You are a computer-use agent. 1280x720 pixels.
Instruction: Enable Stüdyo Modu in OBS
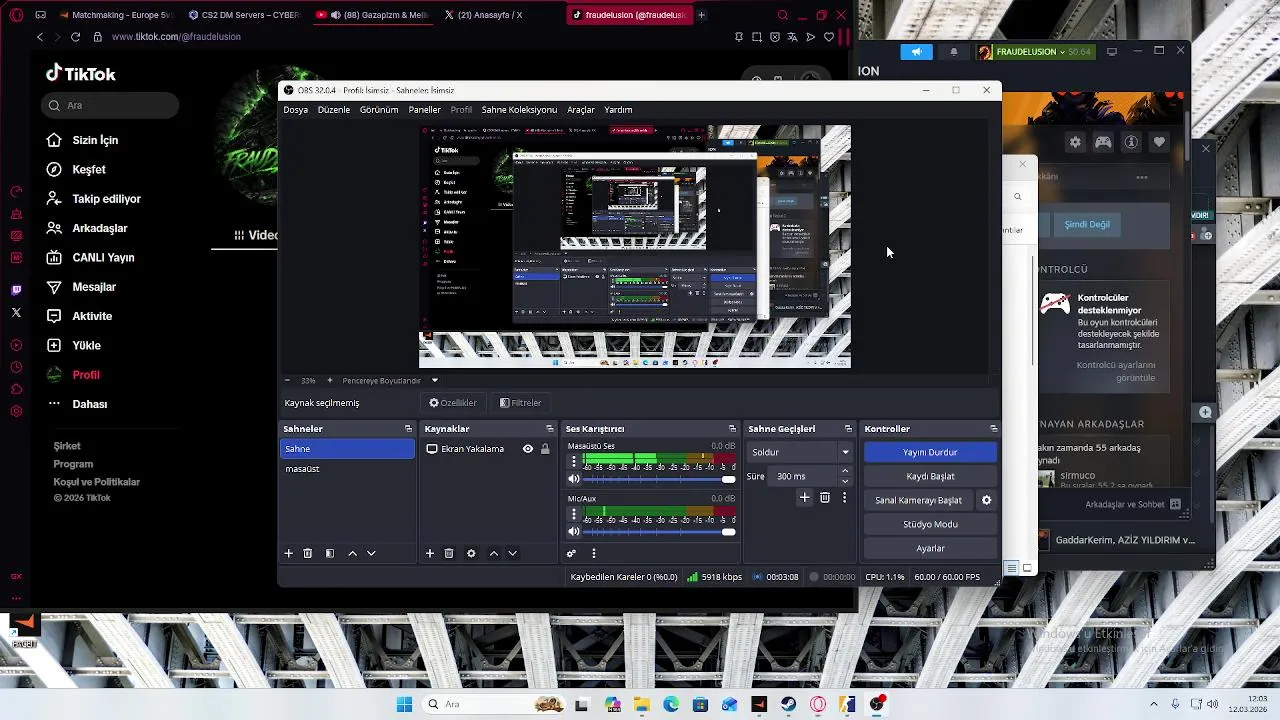930,524
